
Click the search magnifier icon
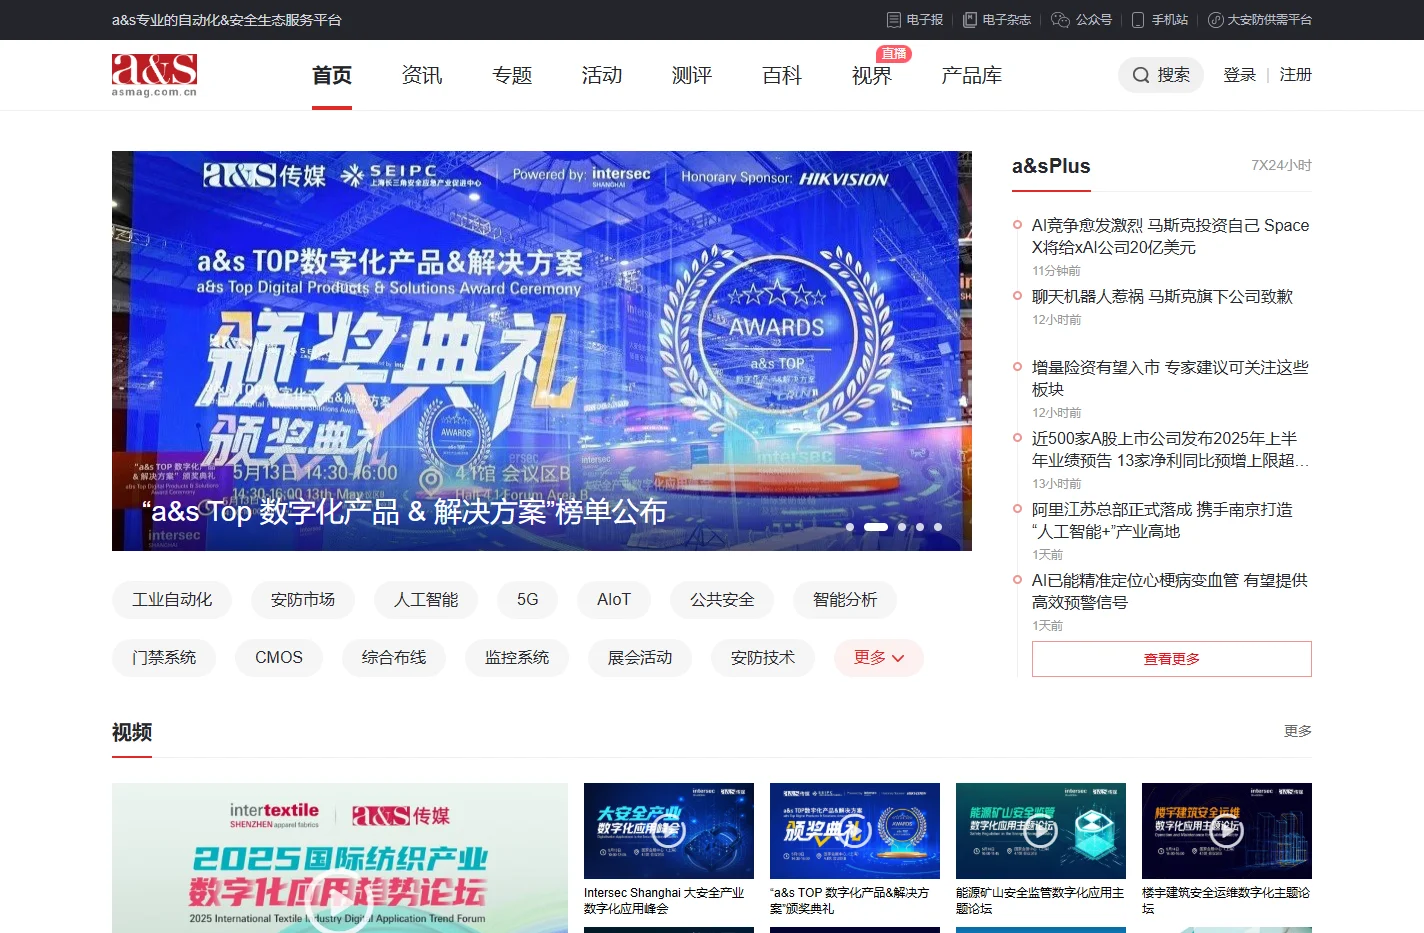[1141, 75]
